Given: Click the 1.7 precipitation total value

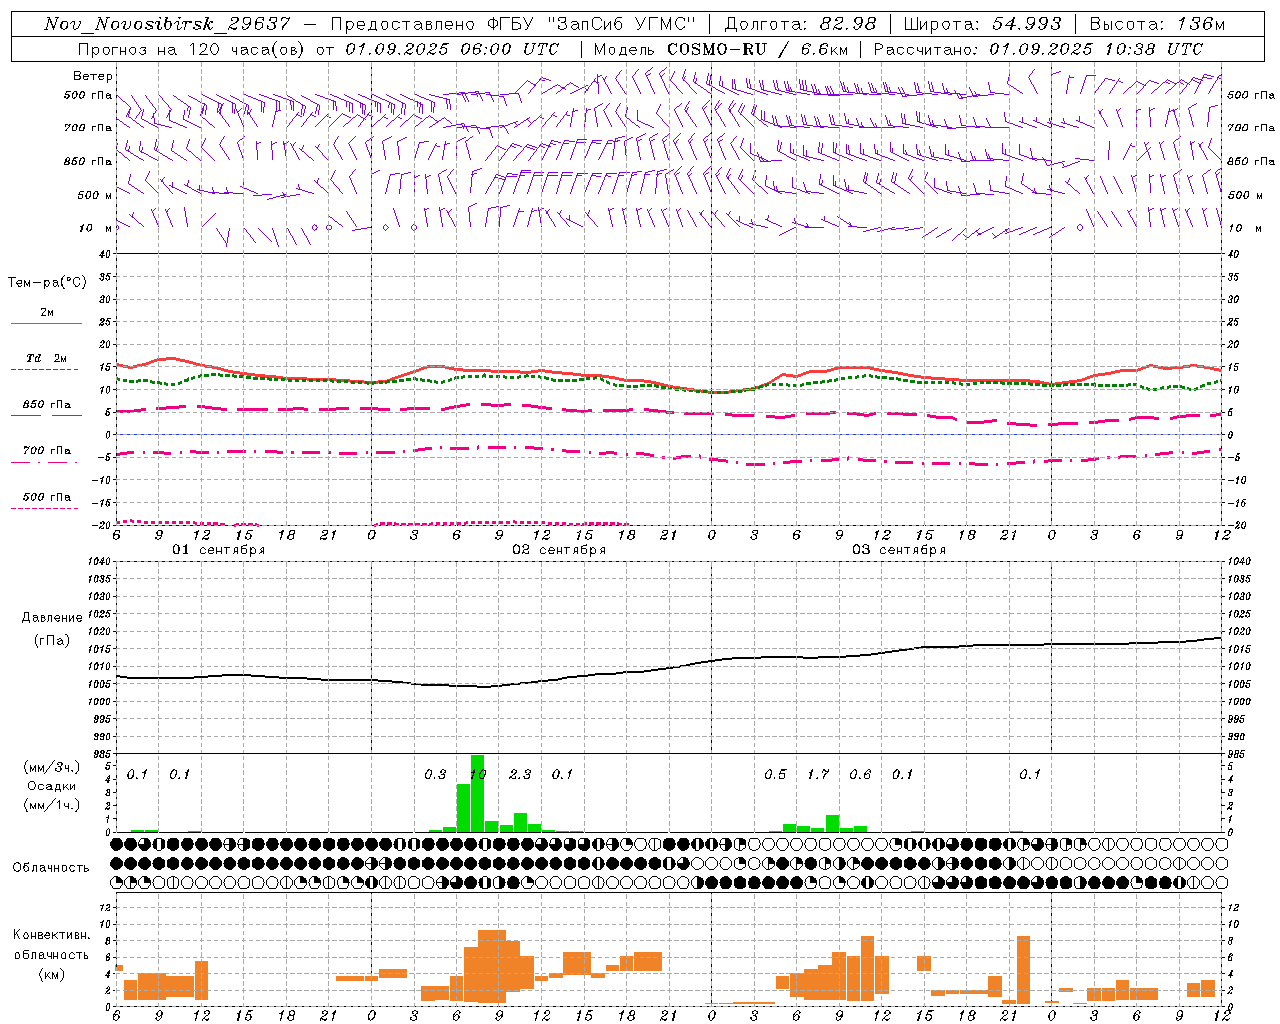Looking at the screenshot, I should (818, 774).
